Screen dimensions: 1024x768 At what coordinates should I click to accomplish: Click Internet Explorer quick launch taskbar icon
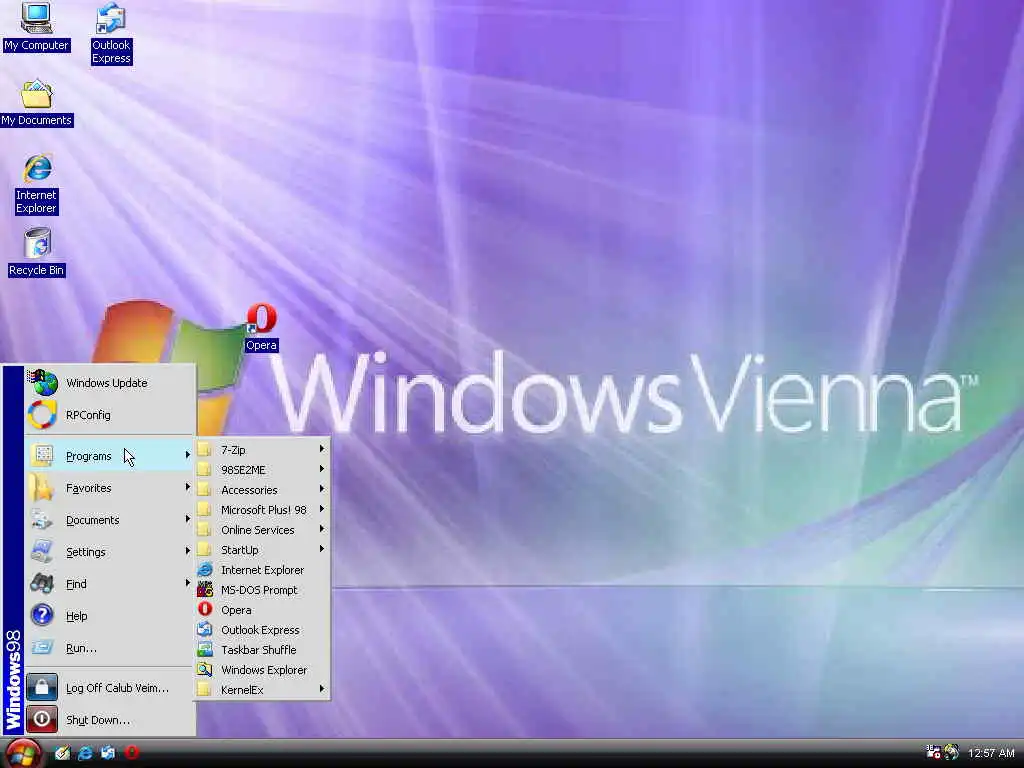coord(86,753)
